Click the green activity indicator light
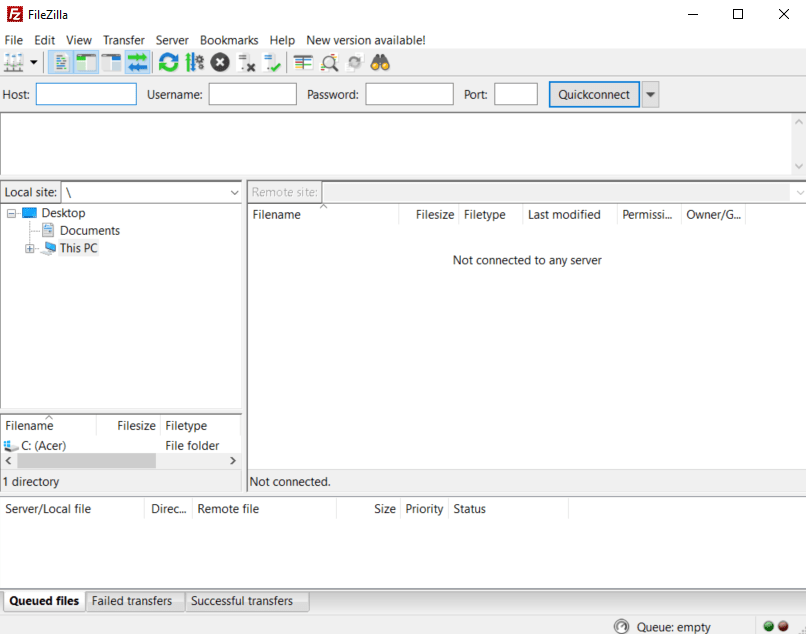806x634 pixels. click(x=768, y=626)
